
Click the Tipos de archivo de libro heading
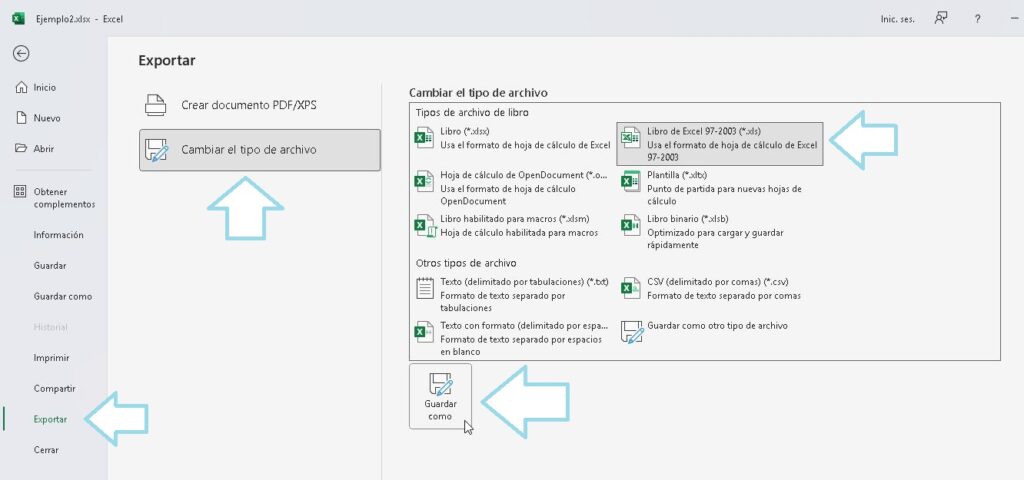pyautogui.click(x=472, y=112)
